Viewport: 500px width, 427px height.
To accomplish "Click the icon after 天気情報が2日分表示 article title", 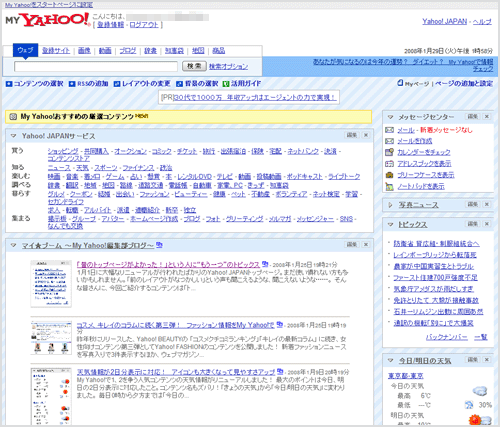I will (x=280, y=371).
